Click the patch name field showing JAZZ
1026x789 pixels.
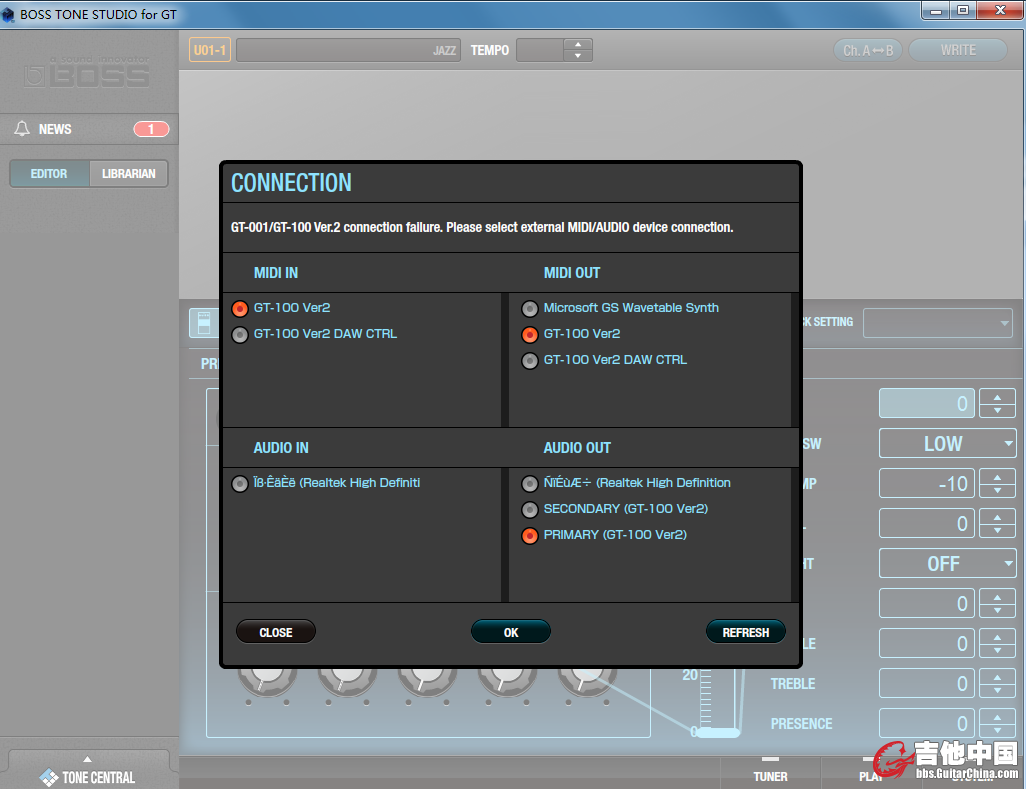[x=347, y=50]
